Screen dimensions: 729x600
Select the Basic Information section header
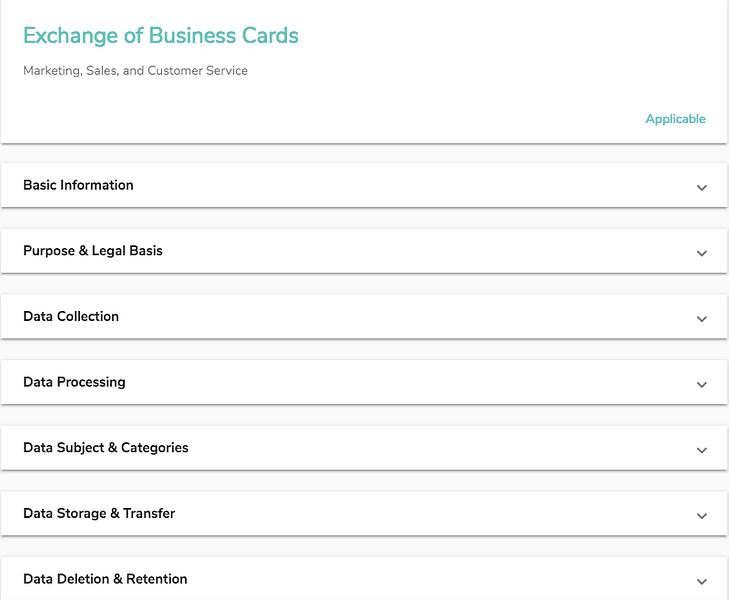[x=78, y=185]
